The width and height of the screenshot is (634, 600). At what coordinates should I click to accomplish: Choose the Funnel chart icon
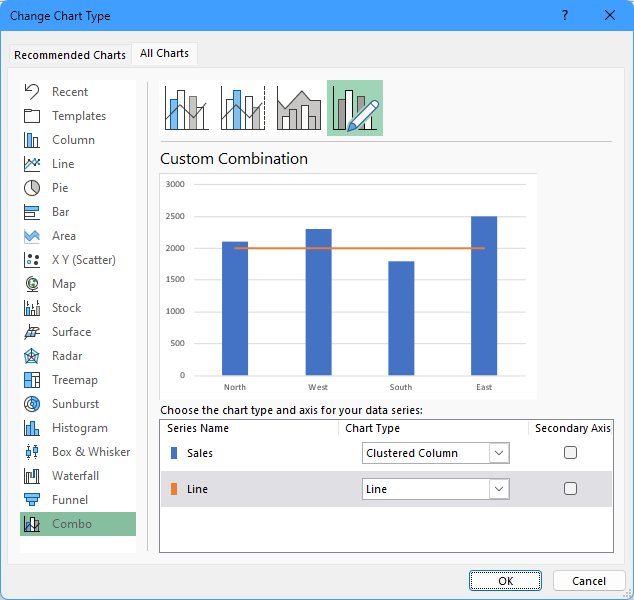coord(32,500)
